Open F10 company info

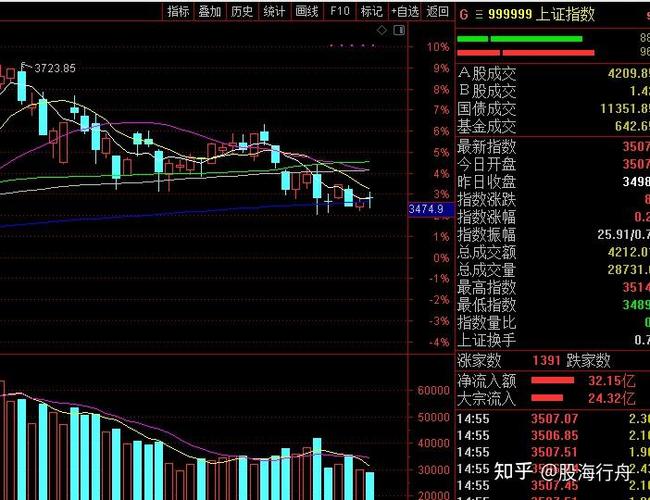pyautogui.click(x=340, y=12)
